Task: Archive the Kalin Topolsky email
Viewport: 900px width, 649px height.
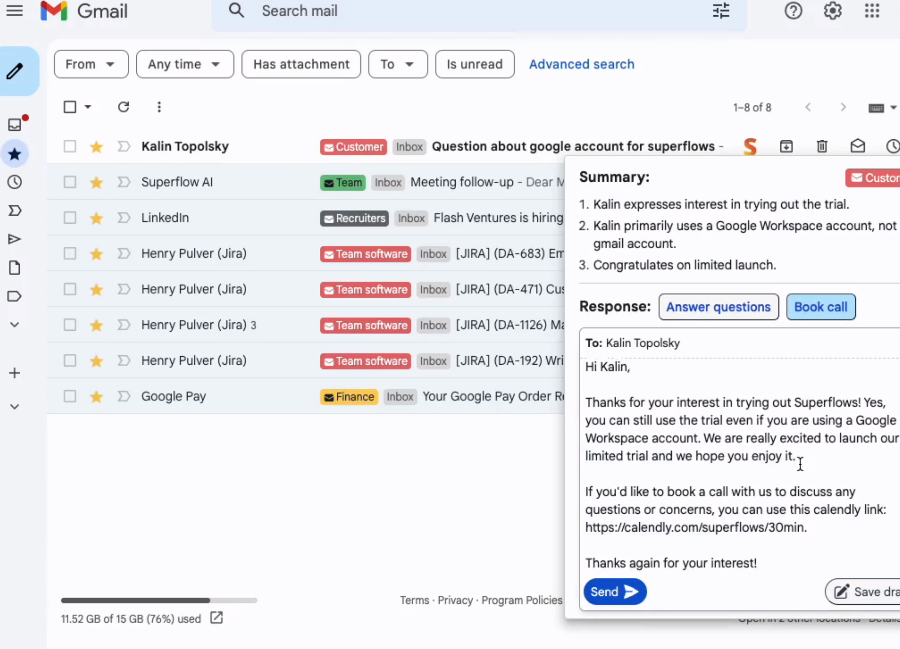Action: 786,146
